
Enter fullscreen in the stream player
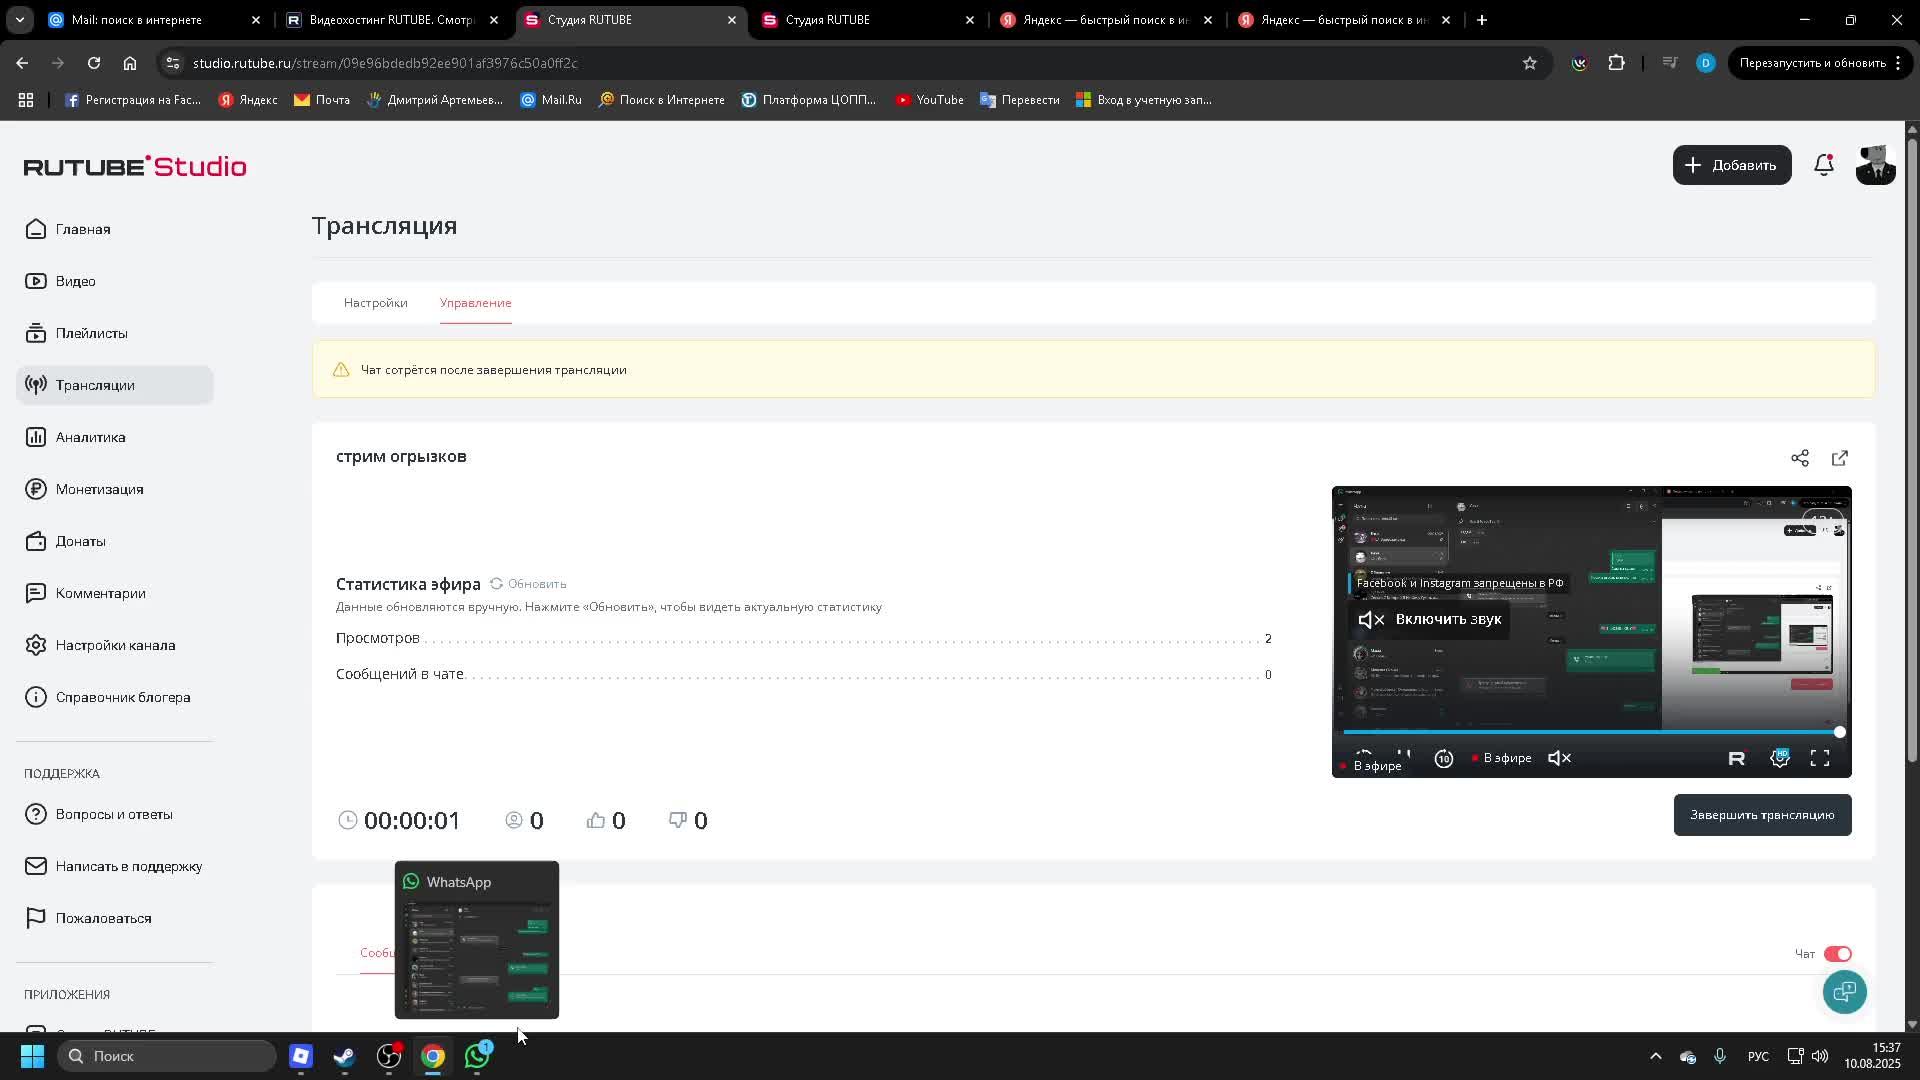[x=1820, y=758]
